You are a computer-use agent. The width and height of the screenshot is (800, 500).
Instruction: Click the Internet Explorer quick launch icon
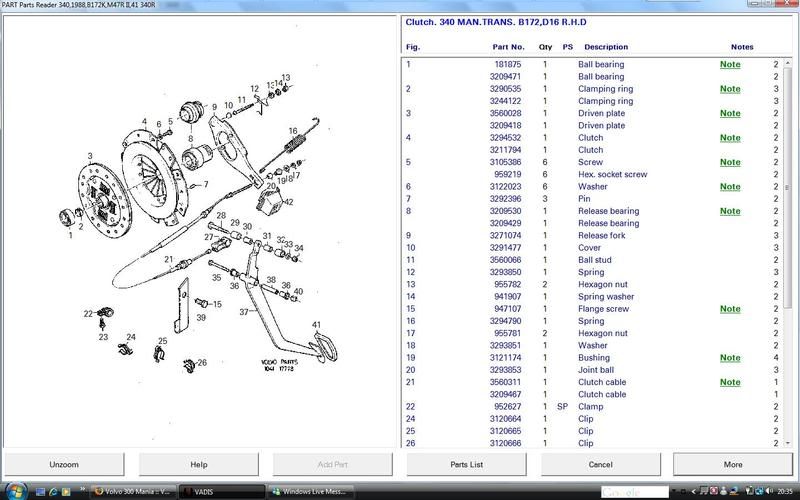pyautogui.click(x=53, y=492)
